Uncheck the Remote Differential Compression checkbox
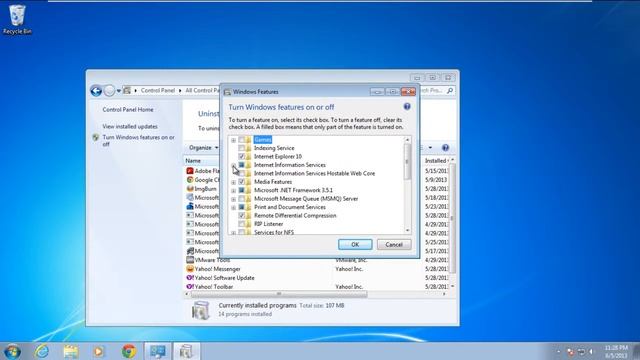Screen dimensions: 640x360 point(242,216)
